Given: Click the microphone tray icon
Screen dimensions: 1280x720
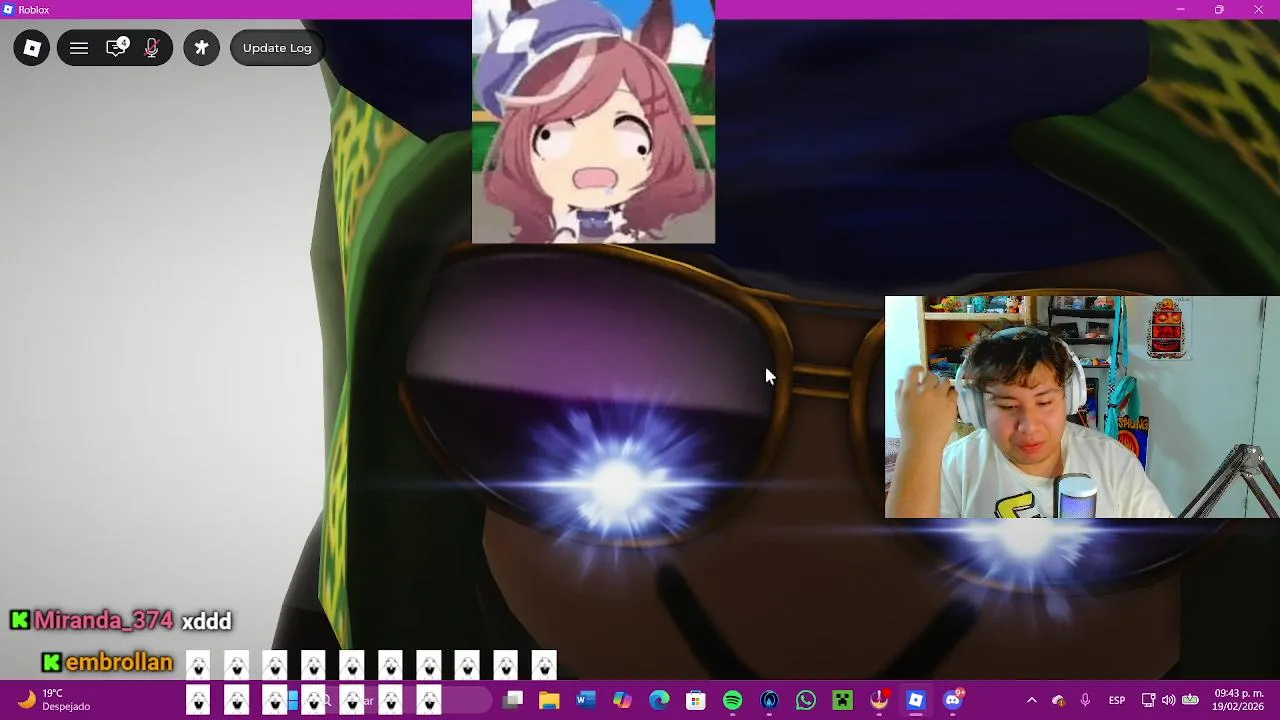Looking at the screenshot, I should [1085, 700].
